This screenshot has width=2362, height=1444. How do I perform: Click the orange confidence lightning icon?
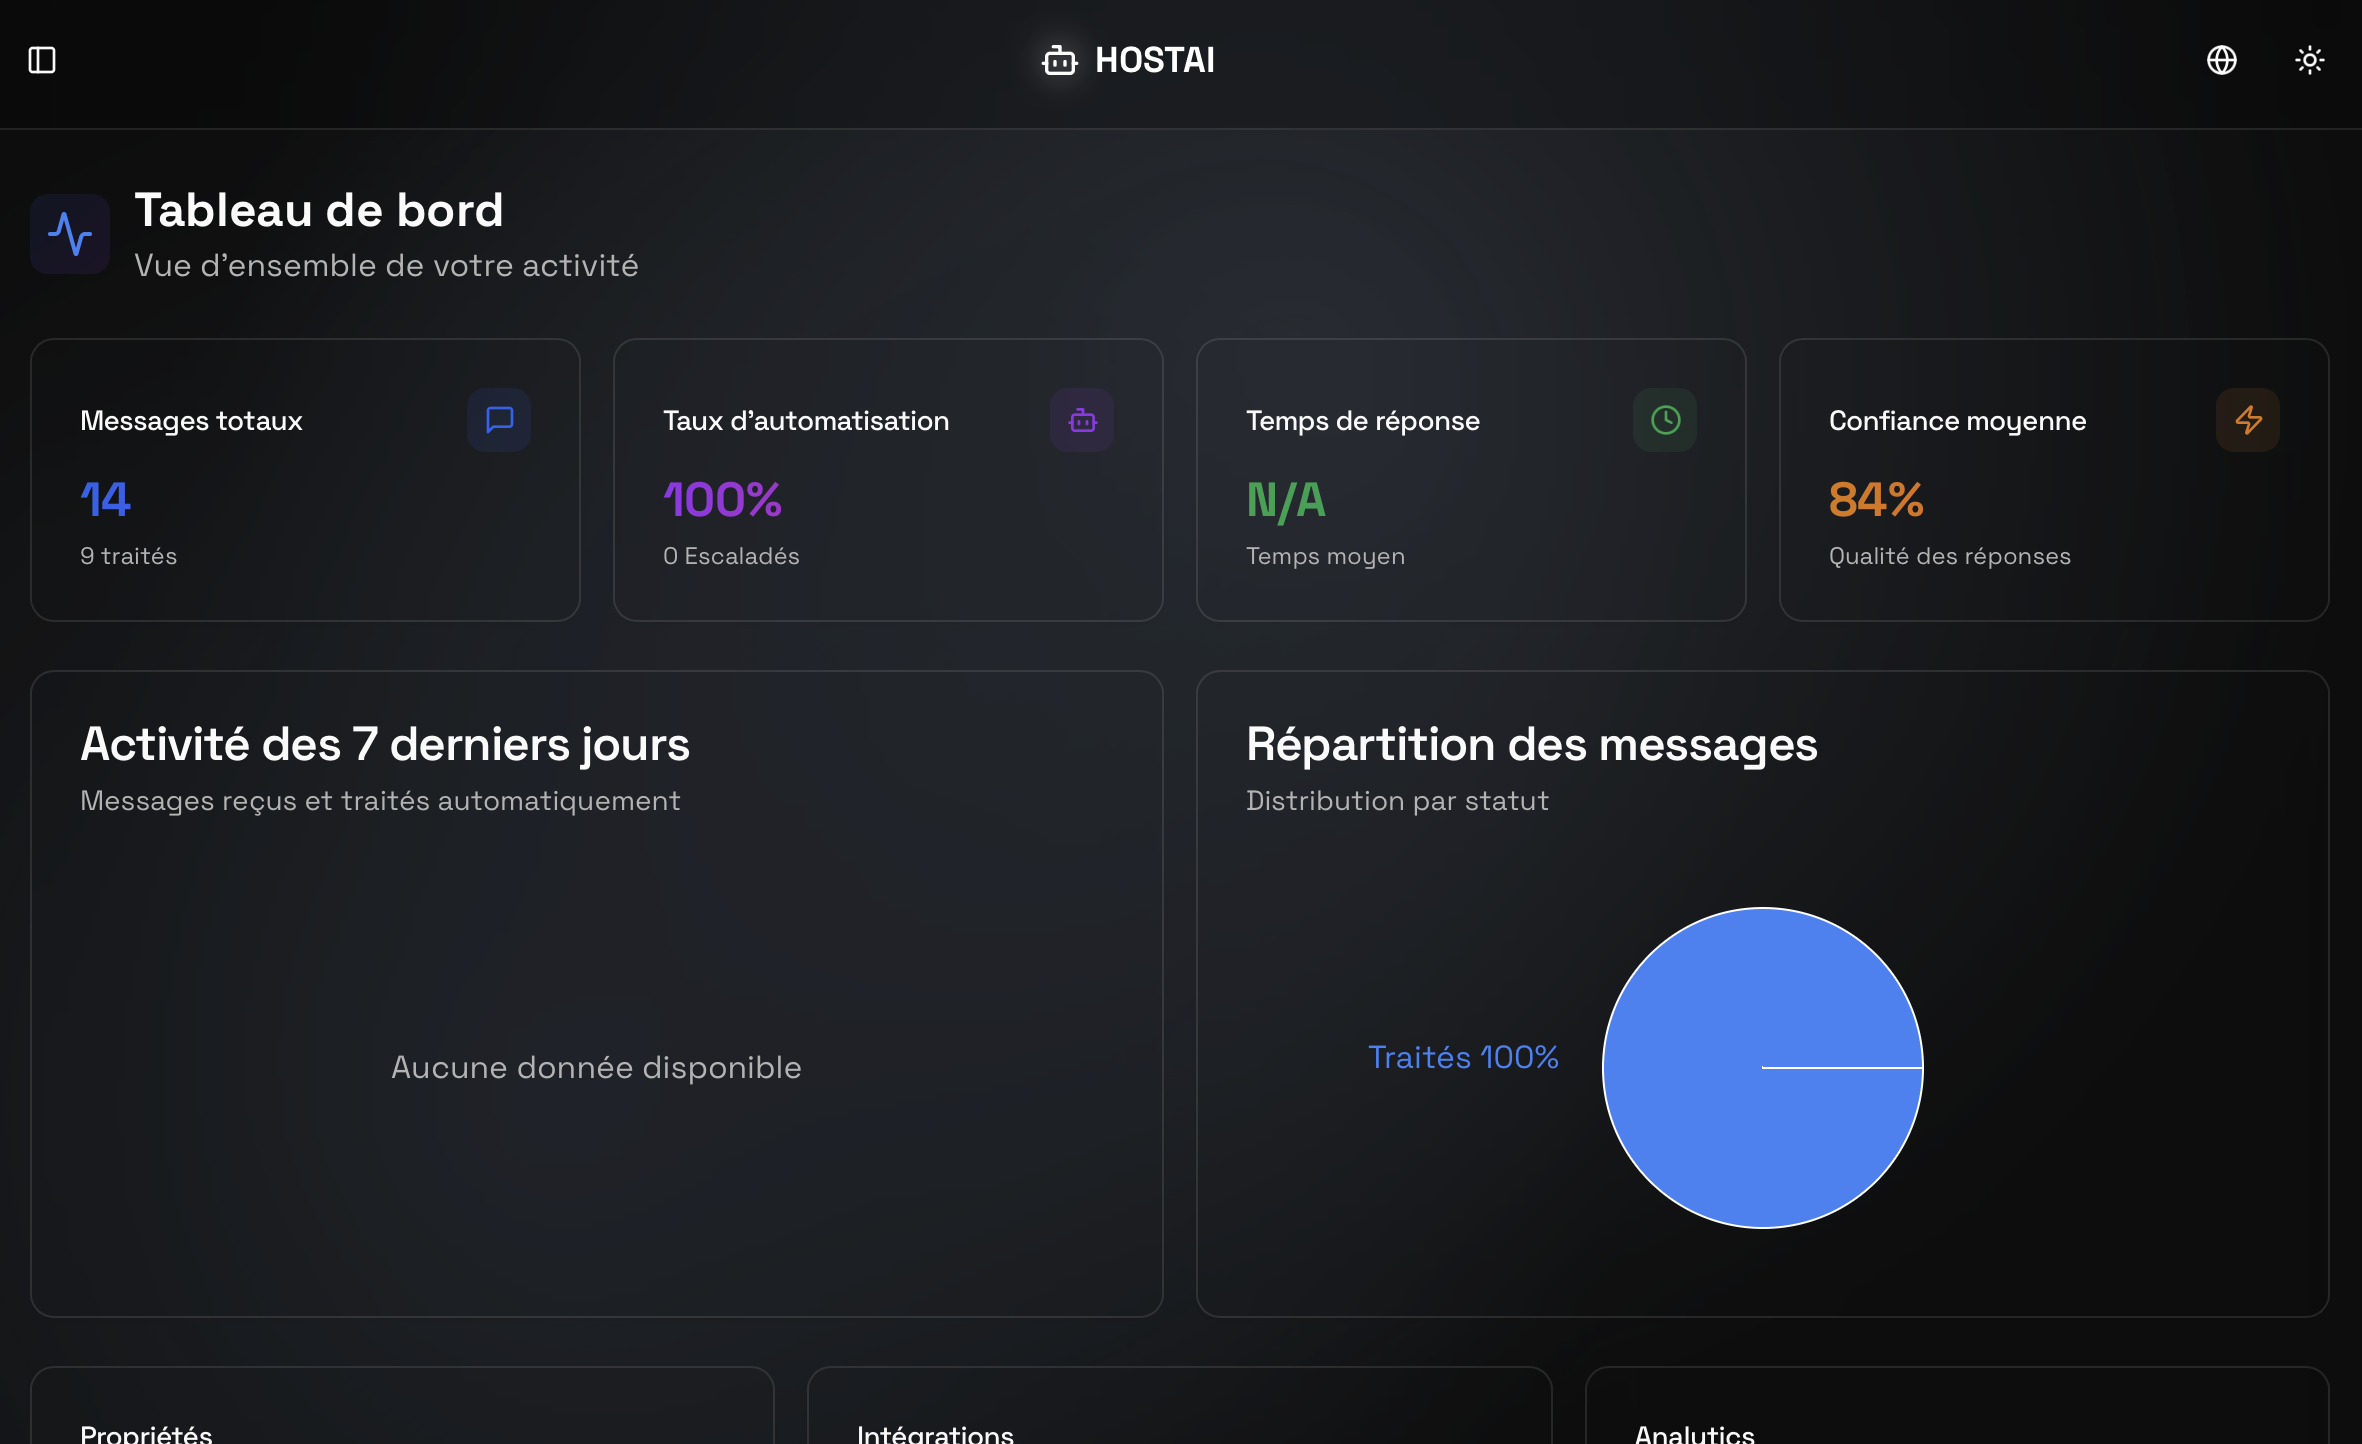click(x=2248, y=420)
